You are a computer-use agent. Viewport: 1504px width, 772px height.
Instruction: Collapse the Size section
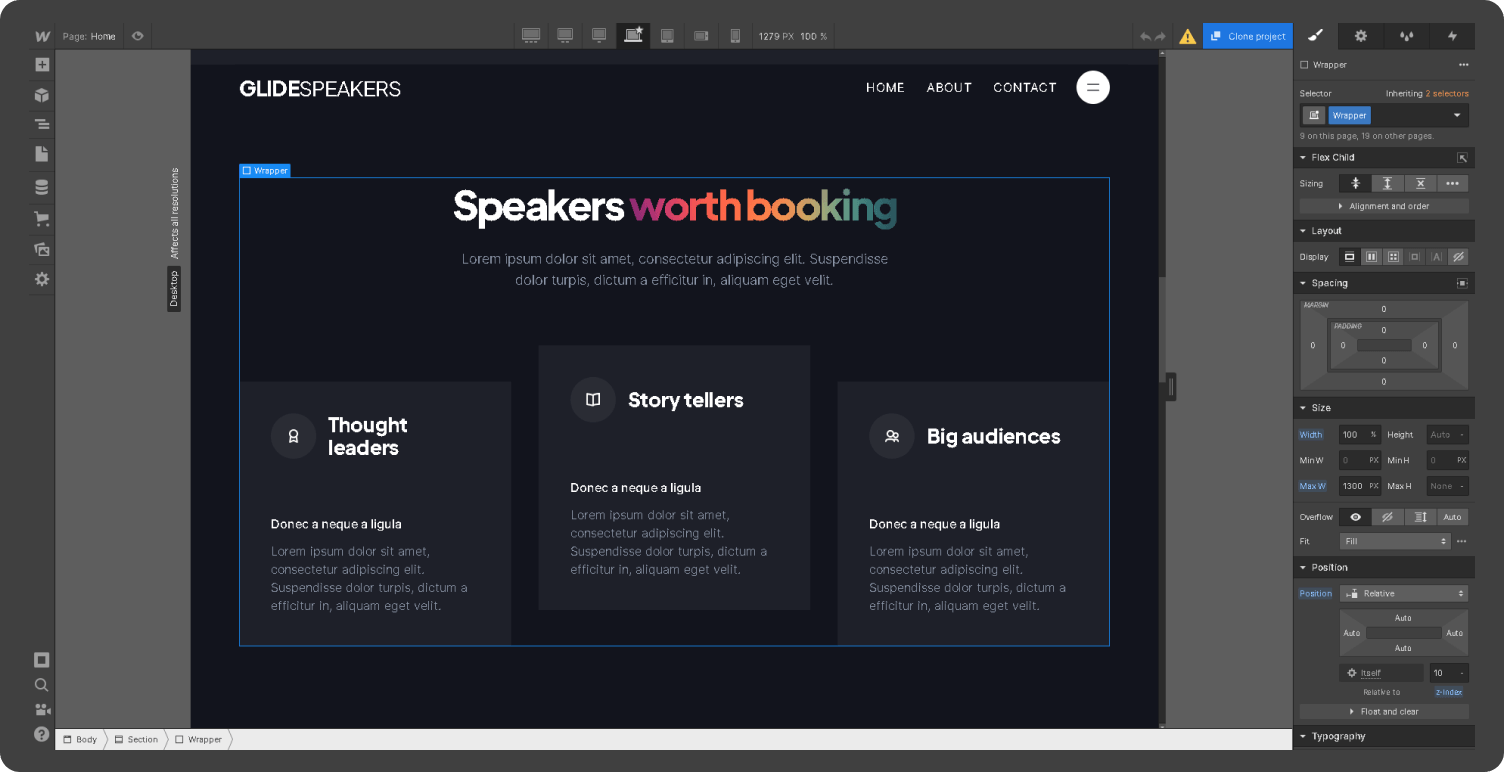pyautogui.click(x=1304, y=408)
